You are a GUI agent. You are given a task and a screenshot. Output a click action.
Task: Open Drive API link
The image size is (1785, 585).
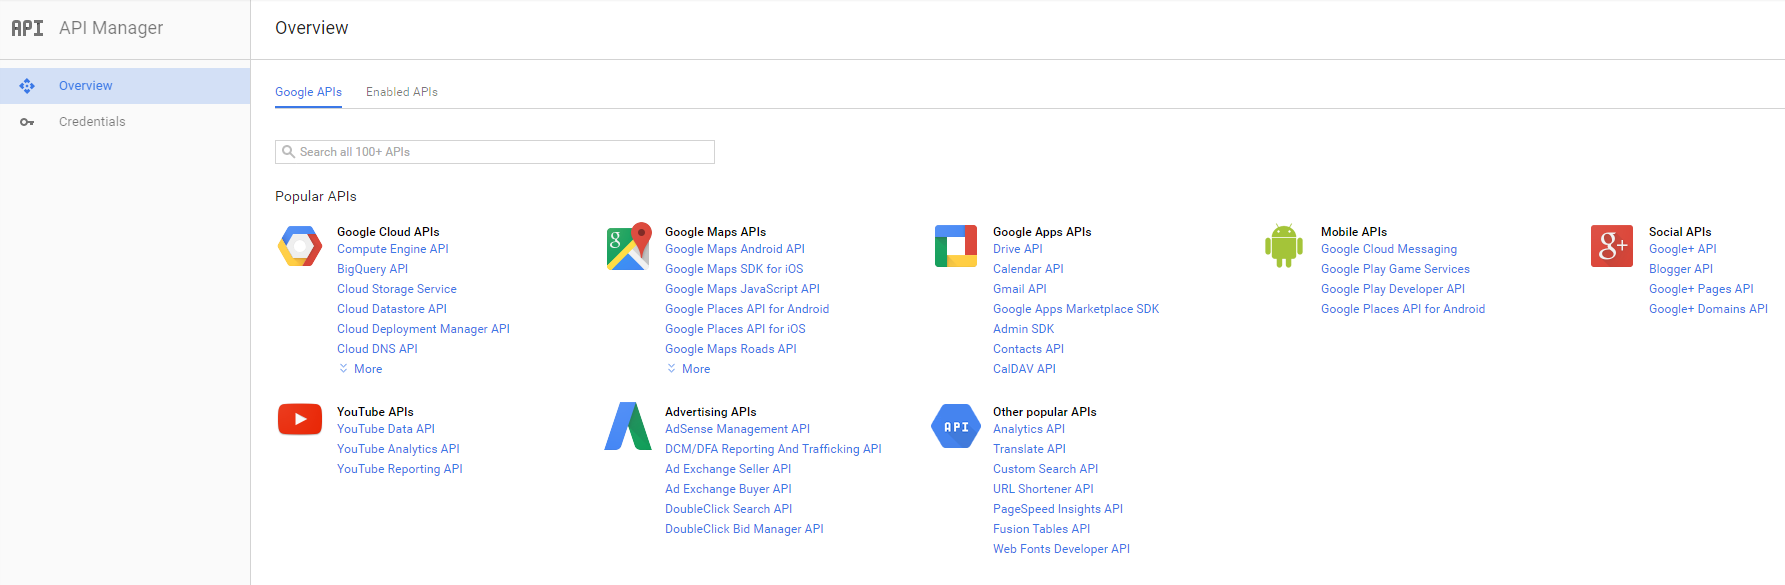point(1018,249)
